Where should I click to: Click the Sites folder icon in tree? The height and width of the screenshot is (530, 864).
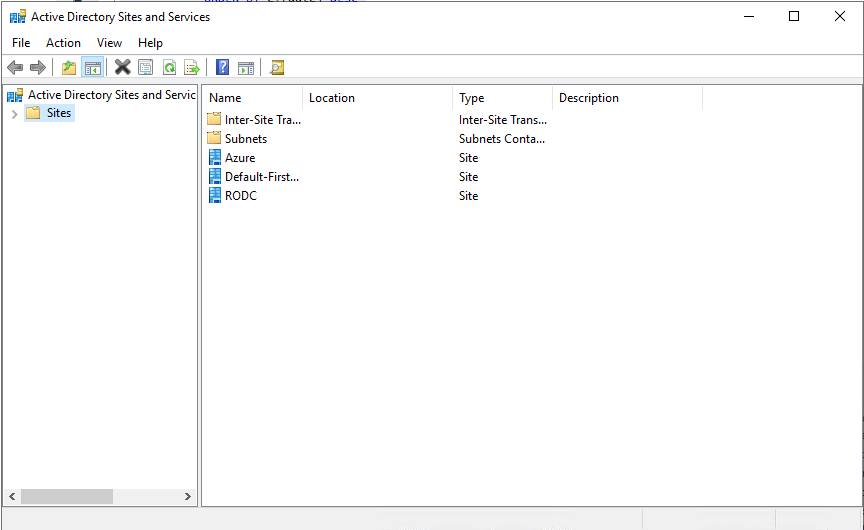(33, 113)
